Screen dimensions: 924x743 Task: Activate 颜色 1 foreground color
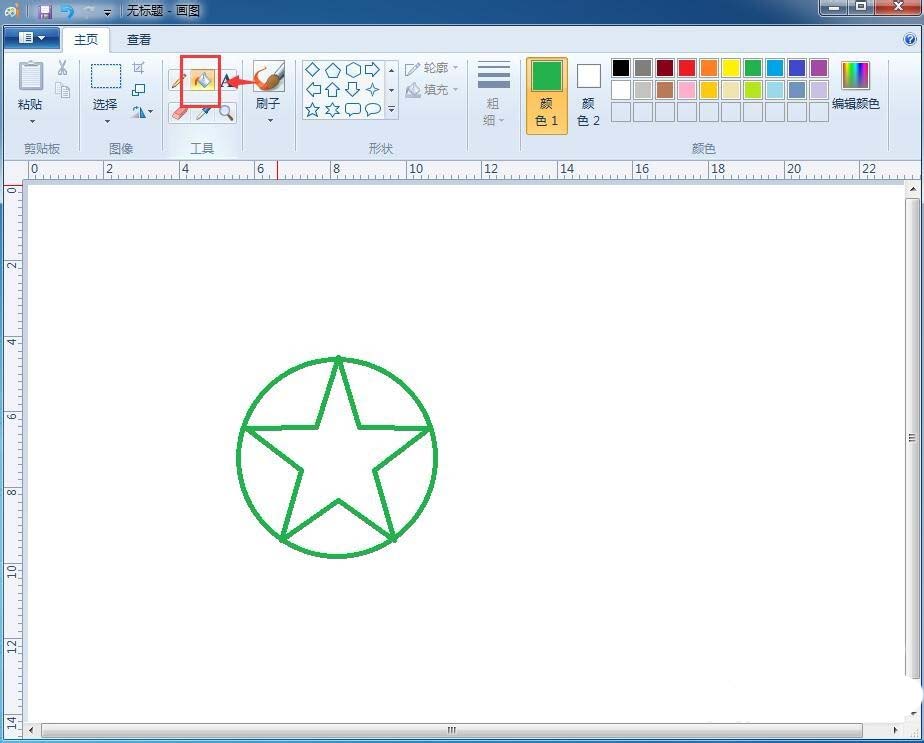point(546,95)
